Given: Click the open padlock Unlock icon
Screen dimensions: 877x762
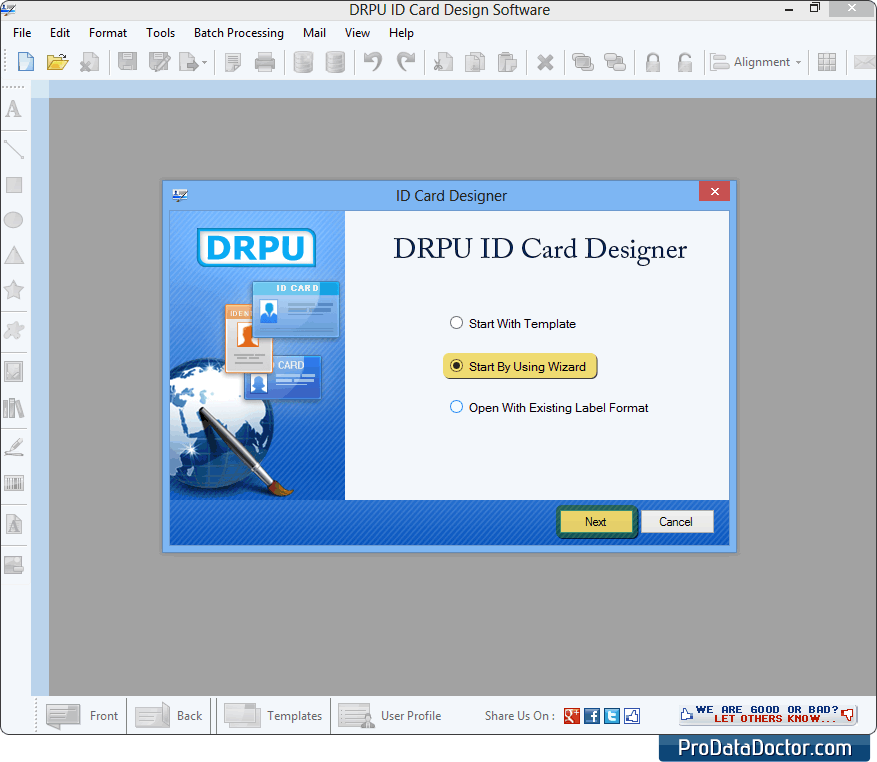Looking at the screenshot, I should point(685,62).
